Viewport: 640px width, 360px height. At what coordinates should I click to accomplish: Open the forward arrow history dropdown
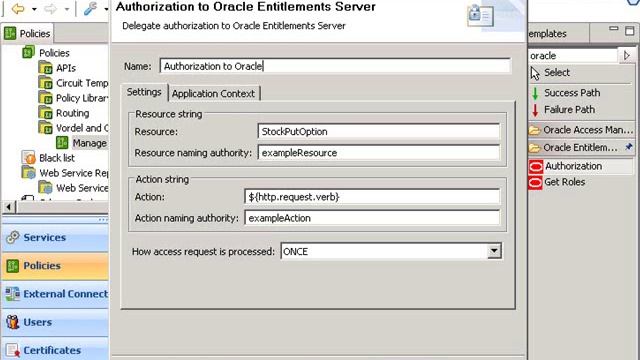pyautogui.click(x=67, y=9)
